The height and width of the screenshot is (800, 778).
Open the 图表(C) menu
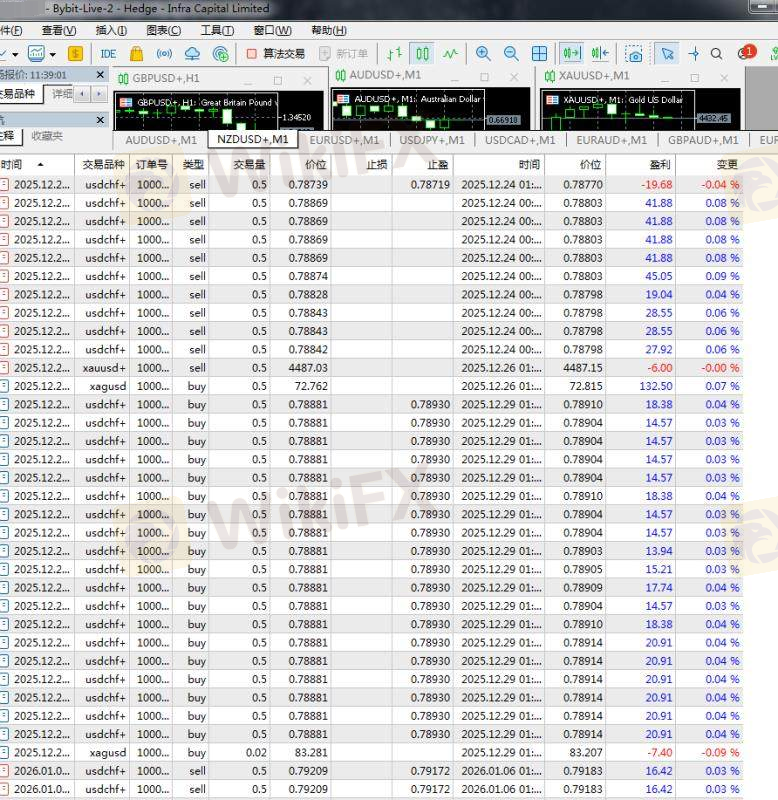[162, 31]
